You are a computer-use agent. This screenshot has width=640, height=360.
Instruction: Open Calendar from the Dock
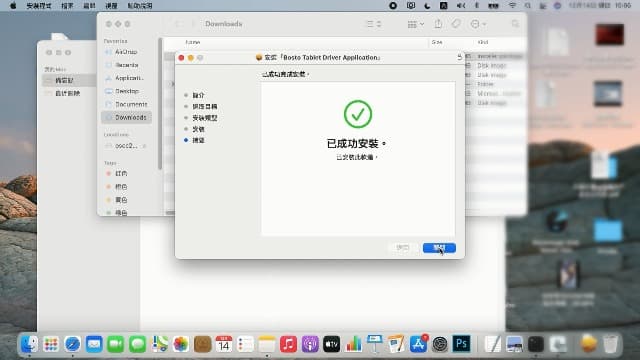point(224,344)
